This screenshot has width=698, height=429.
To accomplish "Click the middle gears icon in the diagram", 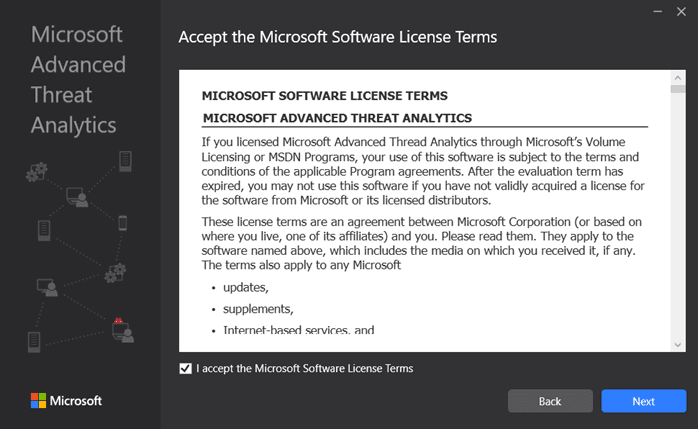I will click(115, 273).
